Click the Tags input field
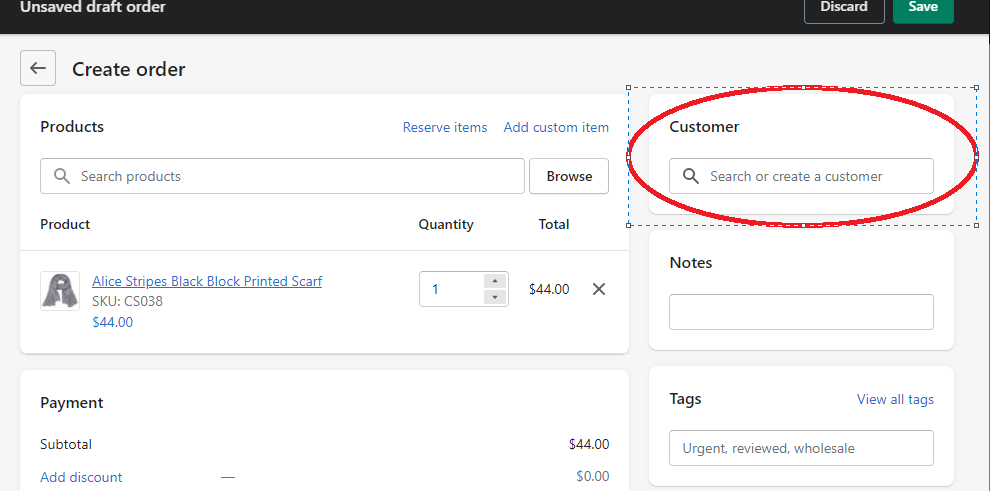The width and height of the screenshot is (990, 491). [801, 448]
